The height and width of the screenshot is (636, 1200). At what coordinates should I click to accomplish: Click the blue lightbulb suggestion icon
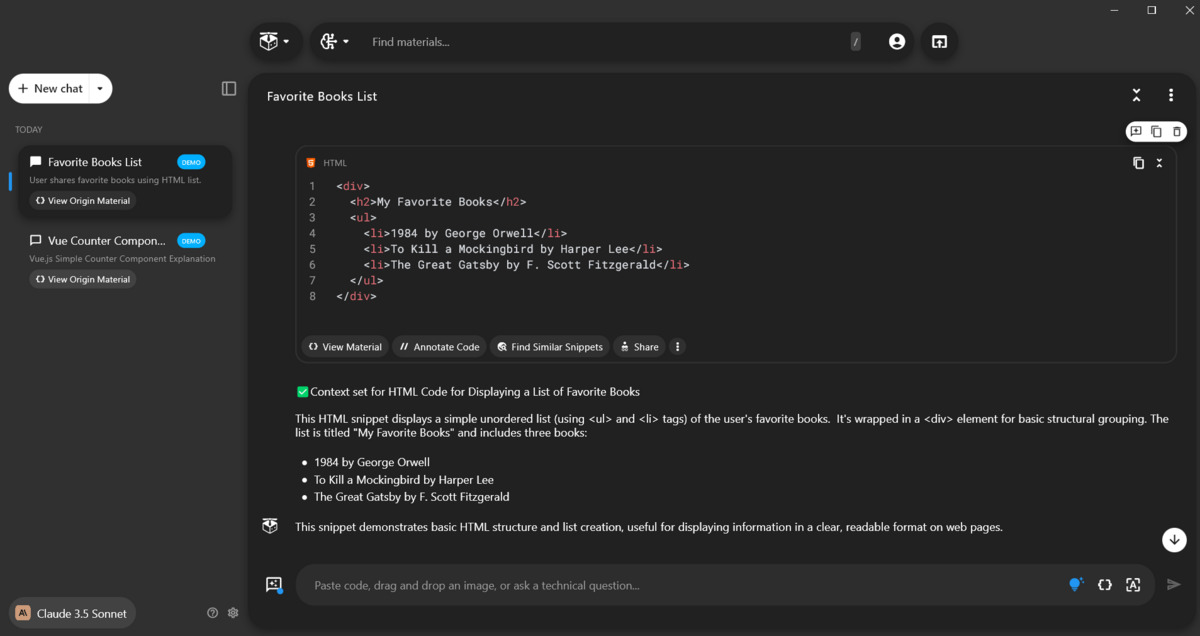tap(1075, 585)
